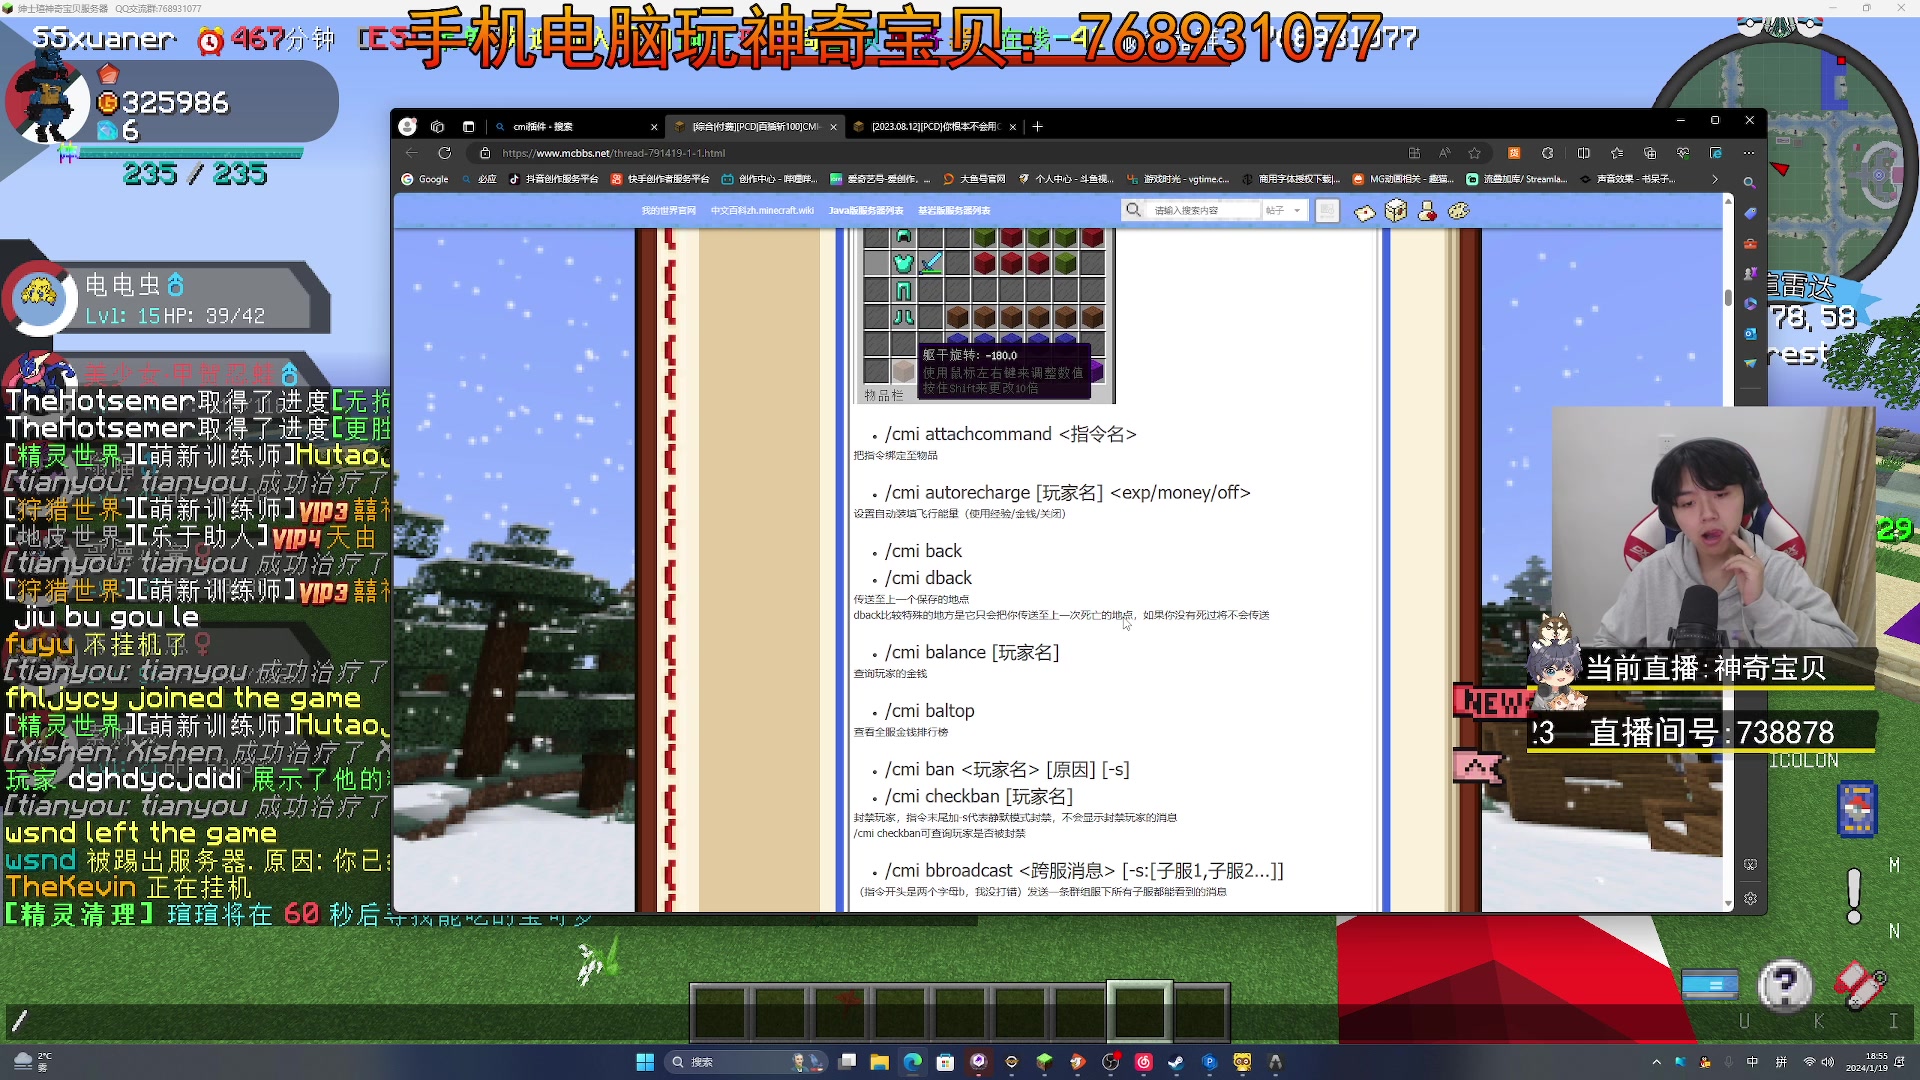
Task: Open the favorites list icon
Action: (1617, 153)
